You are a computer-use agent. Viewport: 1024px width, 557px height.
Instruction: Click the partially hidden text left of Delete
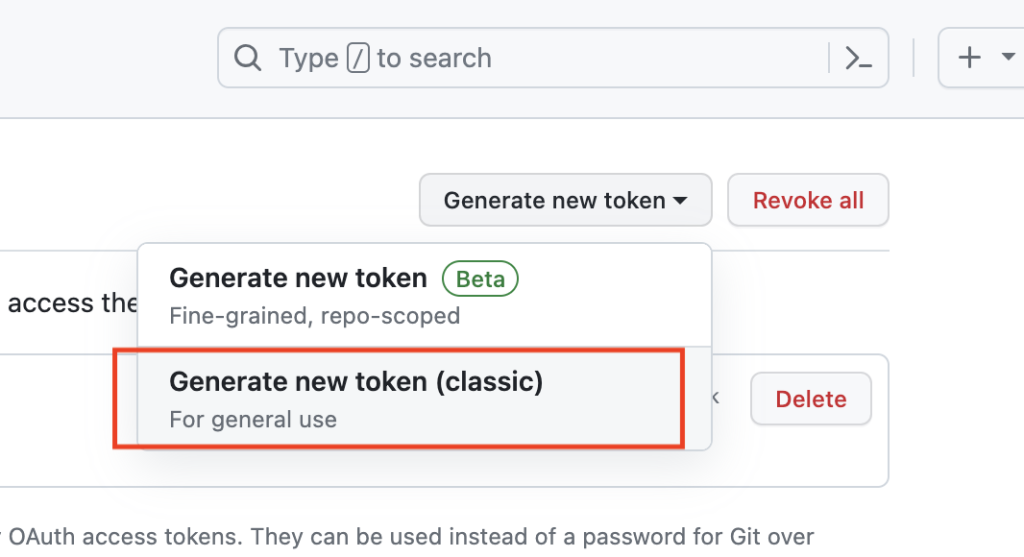coord(716,397)
